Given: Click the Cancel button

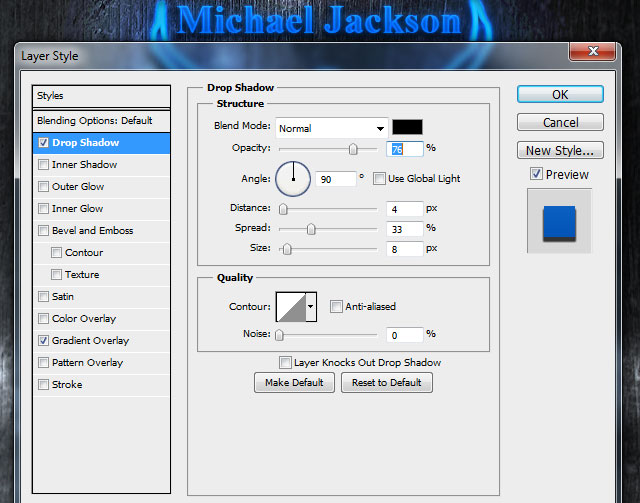Looking at the screenshot, I should click(x=560, y=122).
